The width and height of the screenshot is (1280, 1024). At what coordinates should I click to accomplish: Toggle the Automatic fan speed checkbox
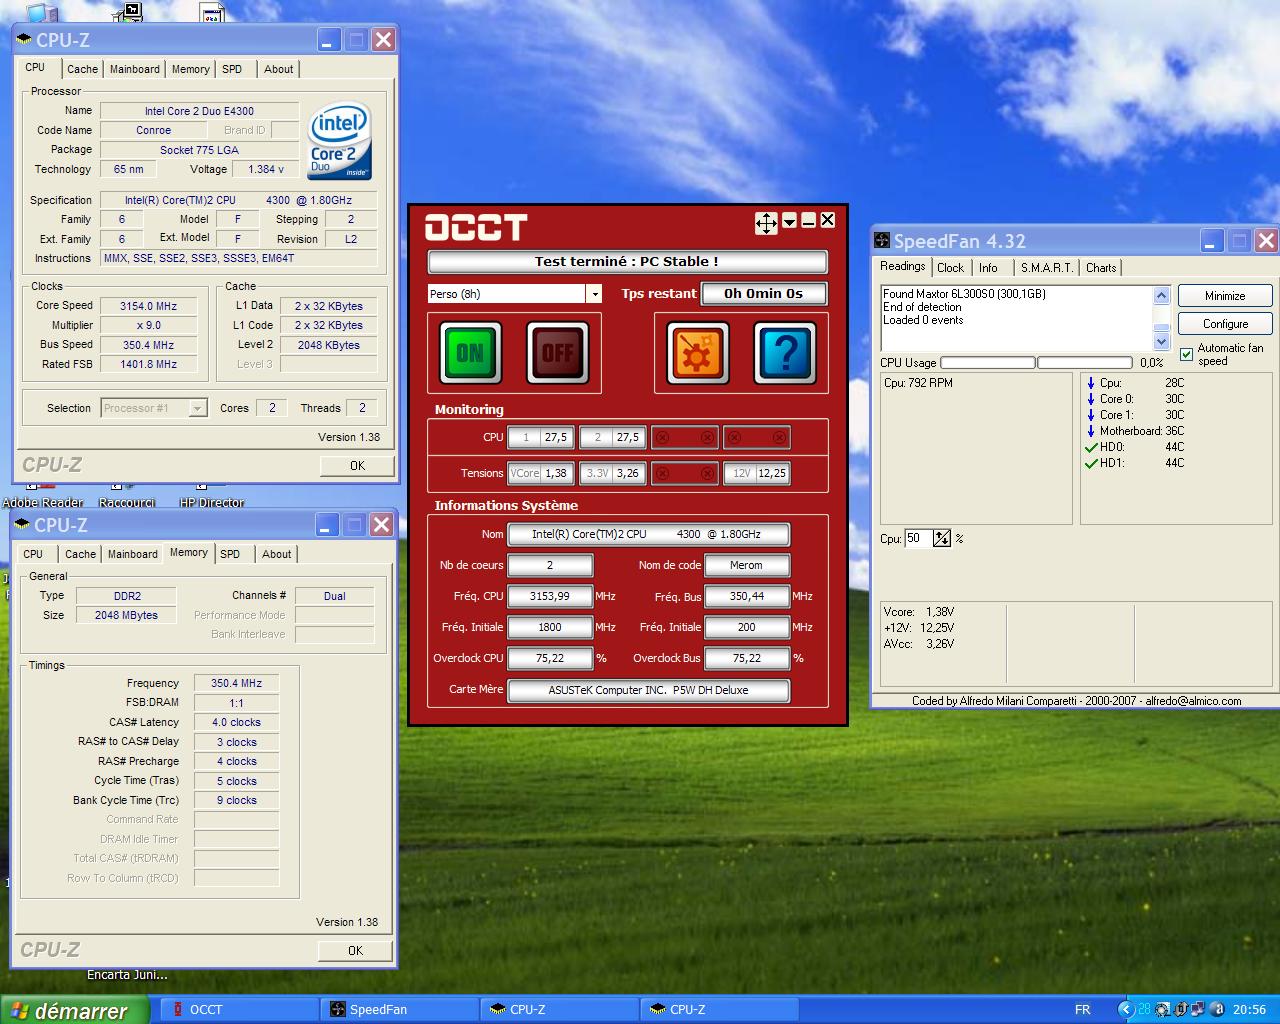tap(1187, 354)
